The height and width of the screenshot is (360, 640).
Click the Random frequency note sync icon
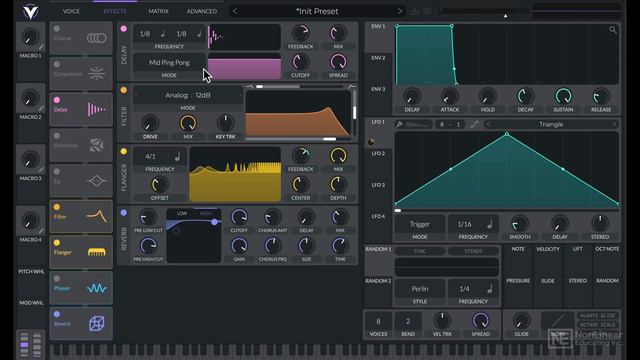(490, 289)
